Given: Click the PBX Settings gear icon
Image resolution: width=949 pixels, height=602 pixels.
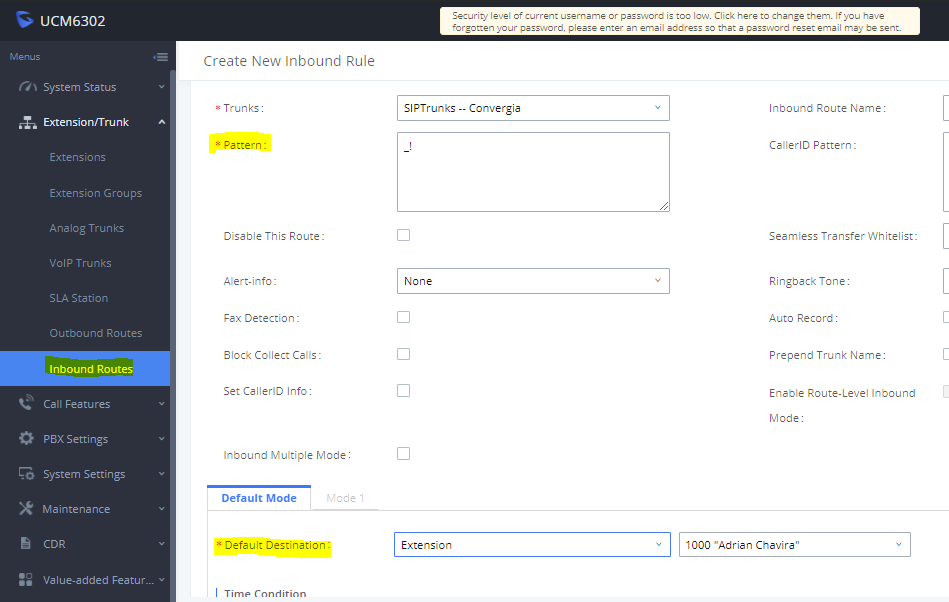Looking at the screenshot, I should click(26, 439).
